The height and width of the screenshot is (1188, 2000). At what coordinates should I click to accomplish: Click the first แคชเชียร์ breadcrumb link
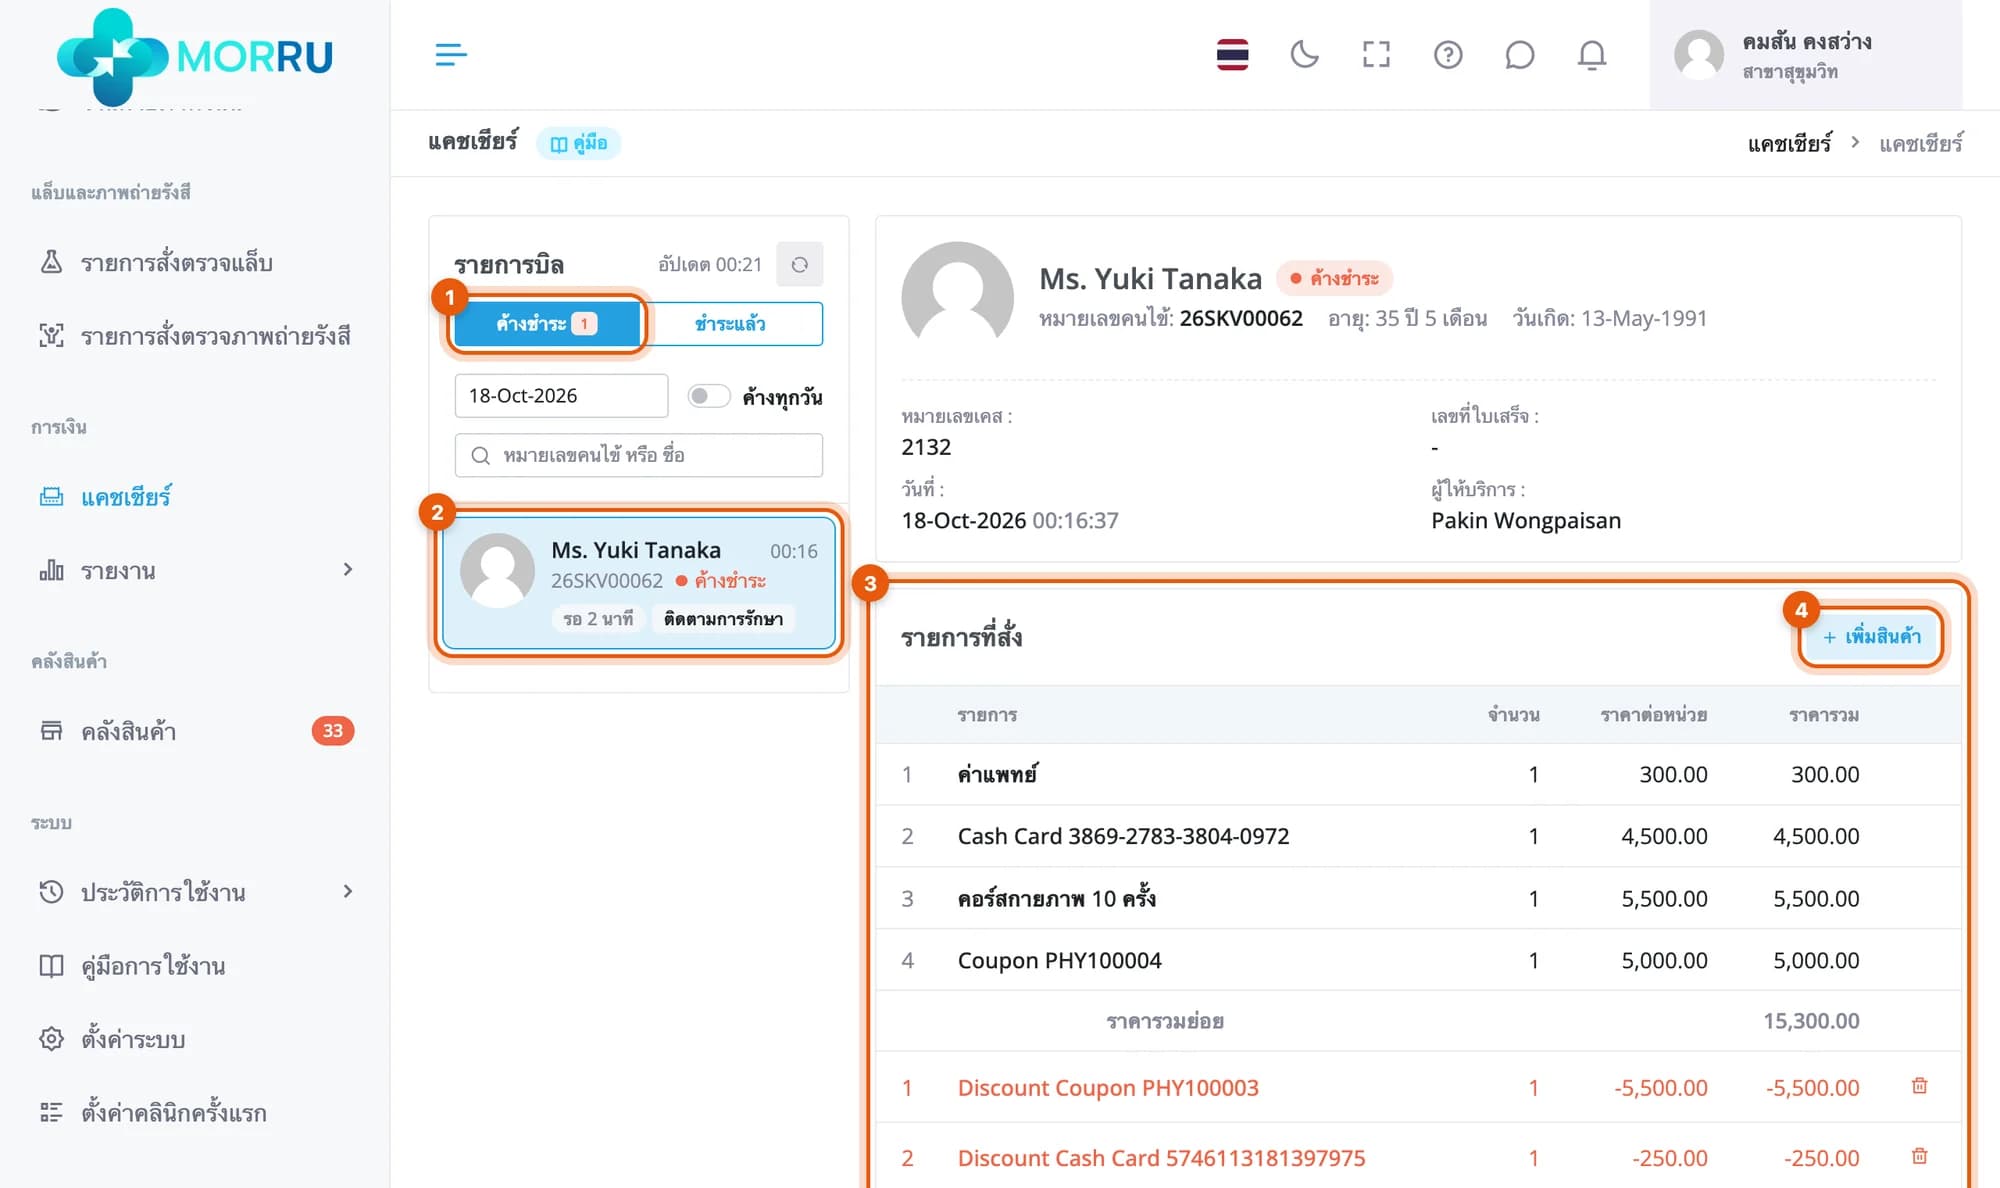pos(1789,143)
